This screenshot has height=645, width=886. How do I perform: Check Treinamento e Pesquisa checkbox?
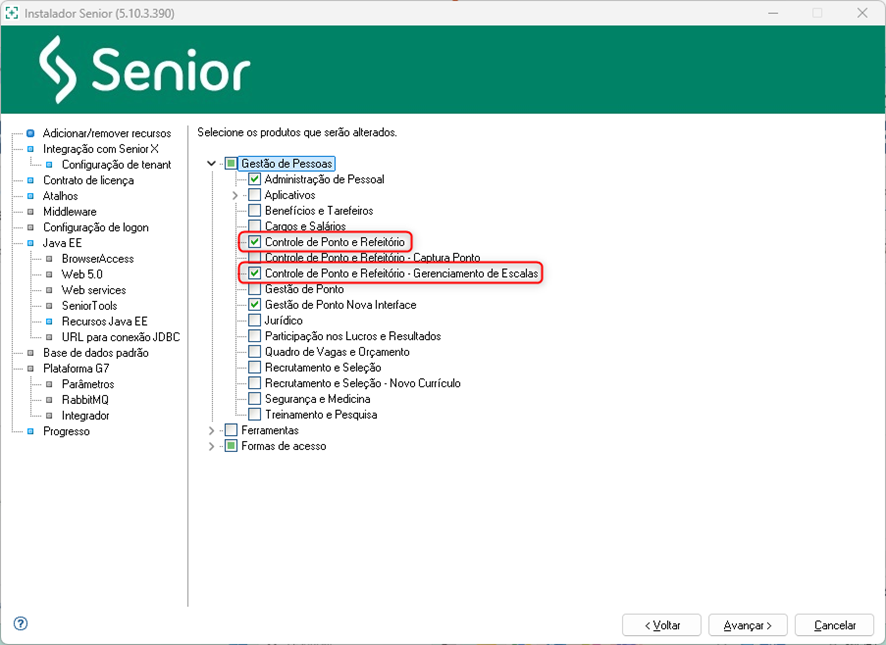pos(255,414)
